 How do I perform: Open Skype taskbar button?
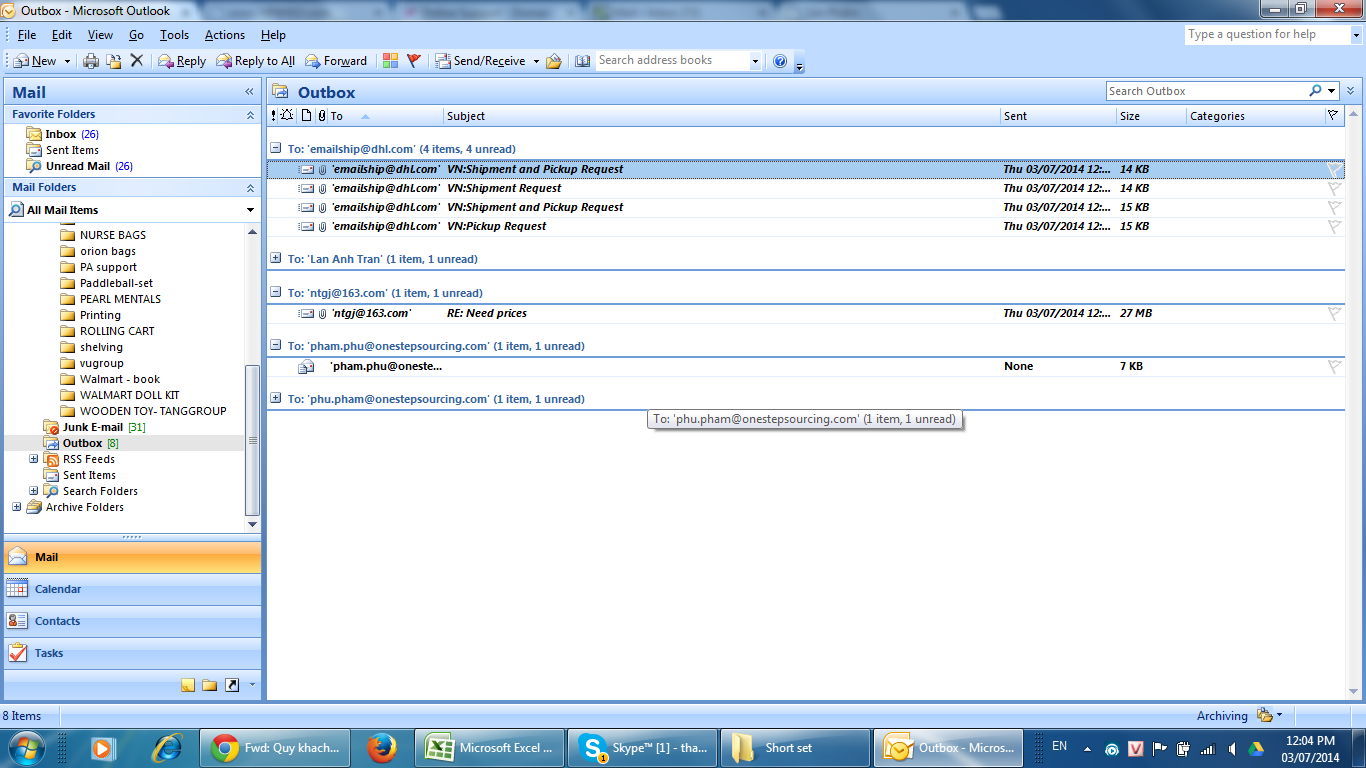pyautogui.click(x=642, y=747)
